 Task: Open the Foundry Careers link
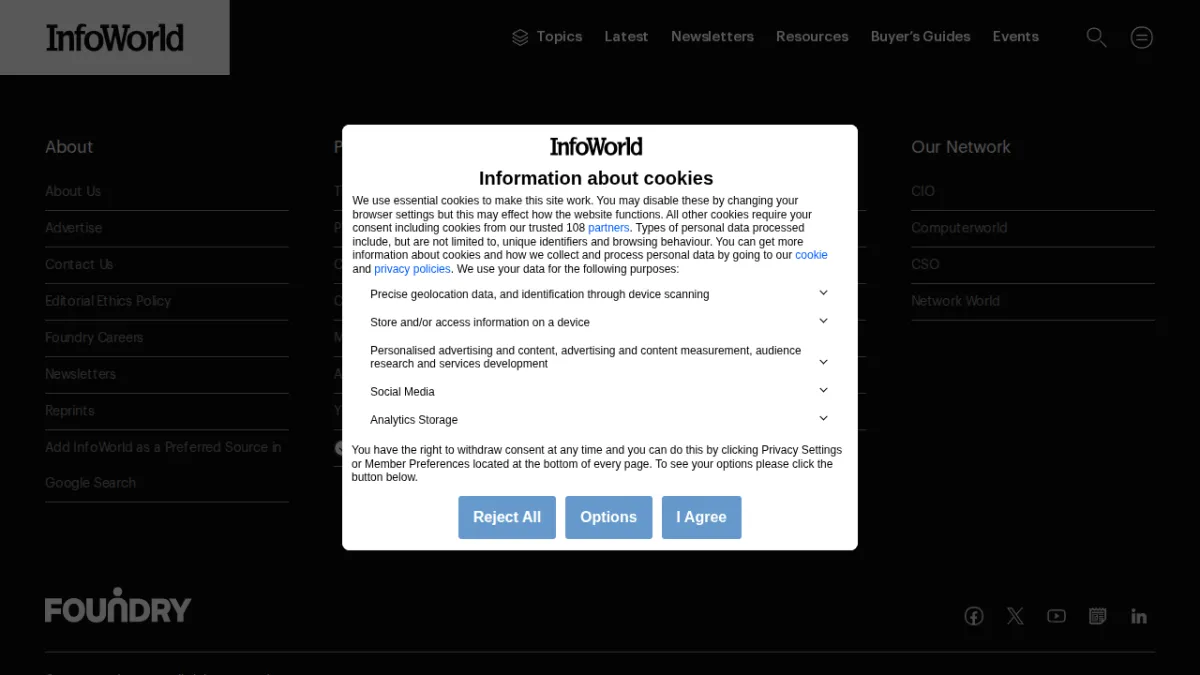94,337
